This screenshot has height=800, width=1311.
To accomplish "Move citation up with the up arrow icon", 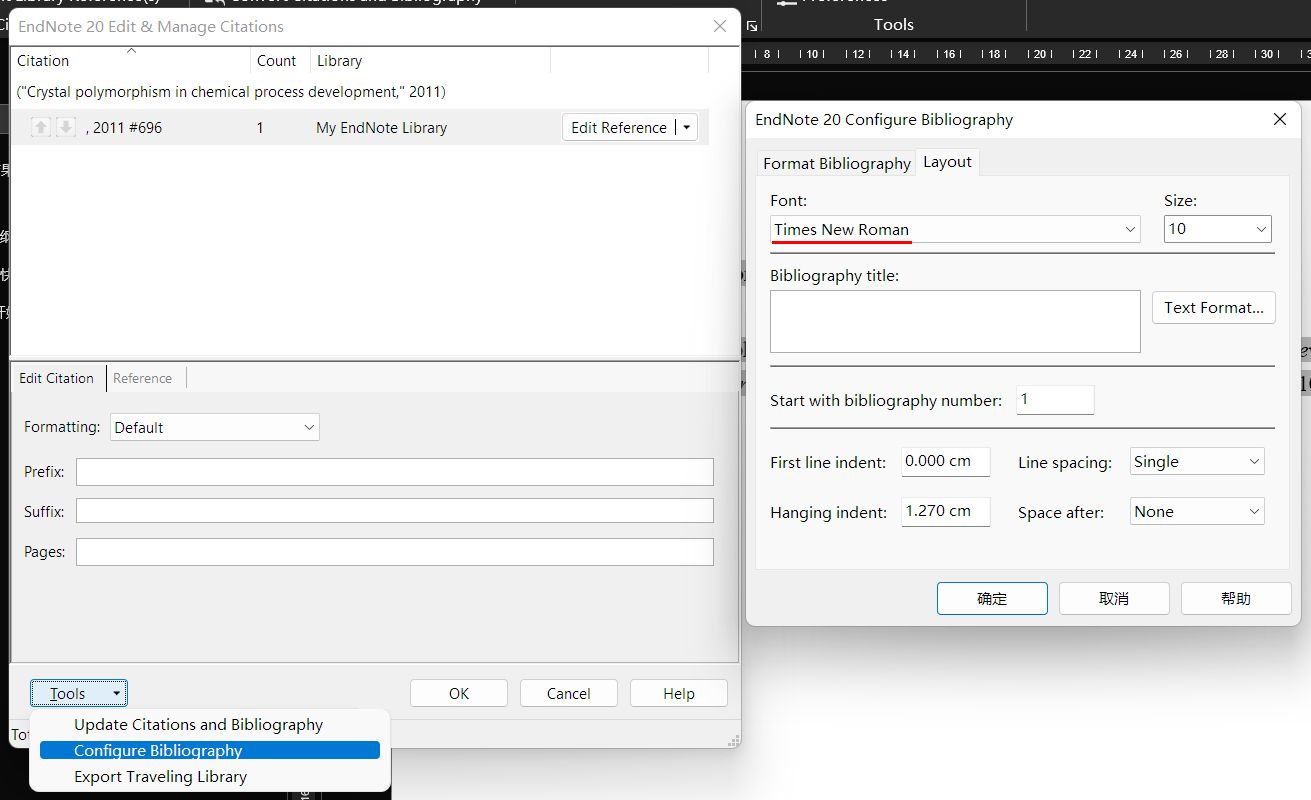I will [41, 127].
